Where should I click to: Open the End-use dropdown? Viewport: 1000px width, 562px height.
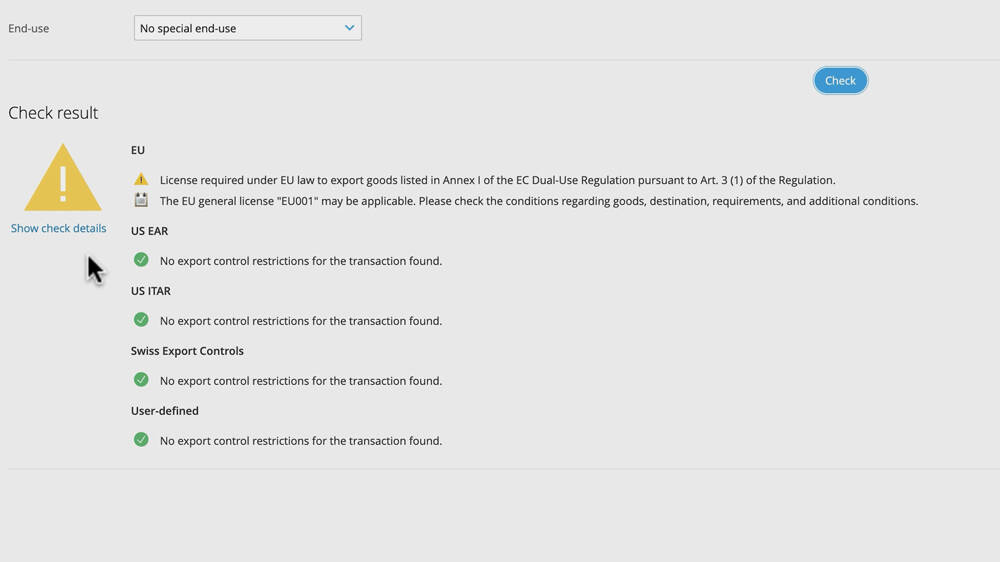(x=247, y=28)
